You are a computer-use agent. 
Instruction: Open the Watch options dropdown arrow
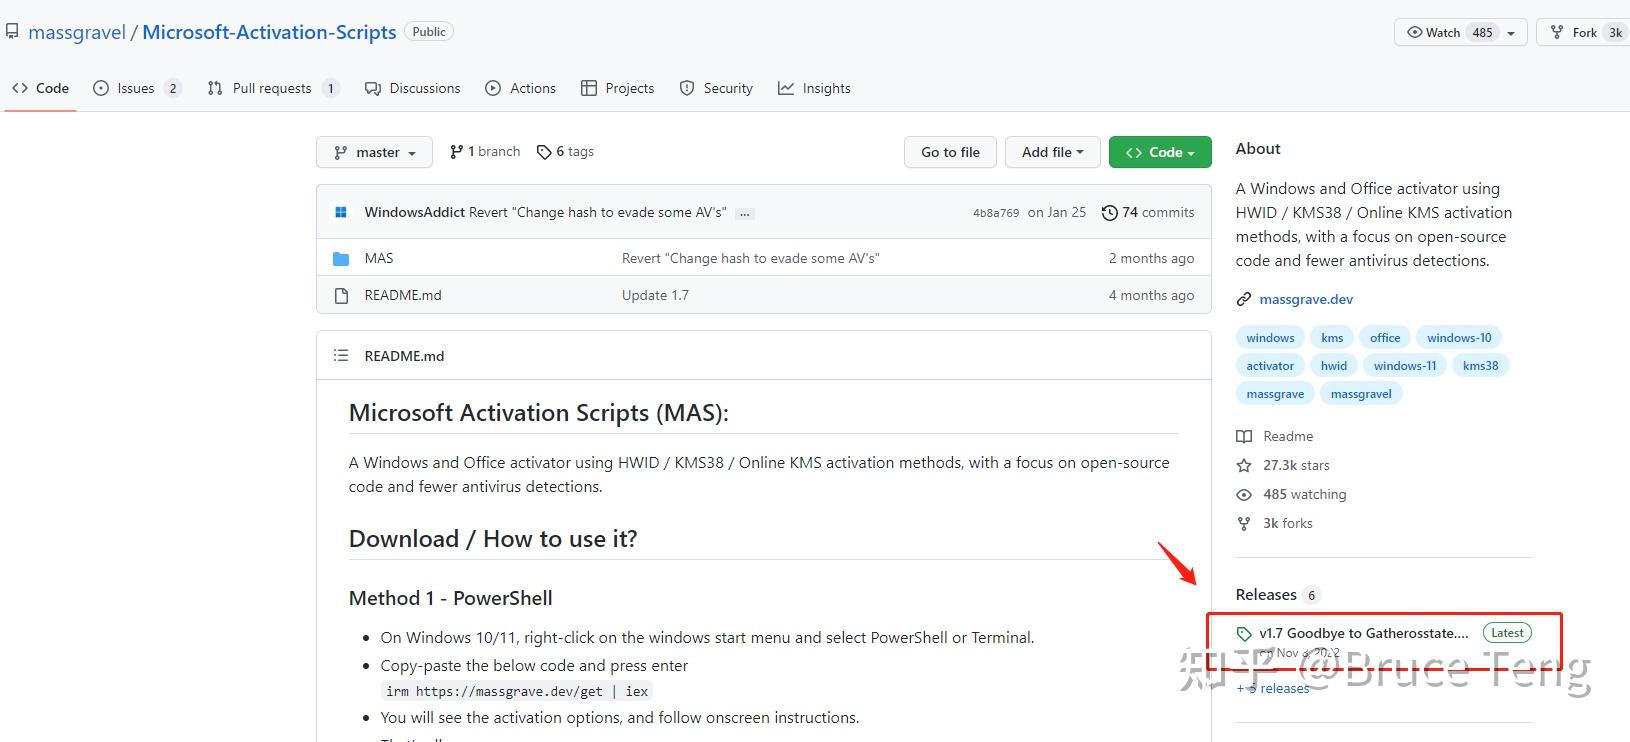[1511, 33]
